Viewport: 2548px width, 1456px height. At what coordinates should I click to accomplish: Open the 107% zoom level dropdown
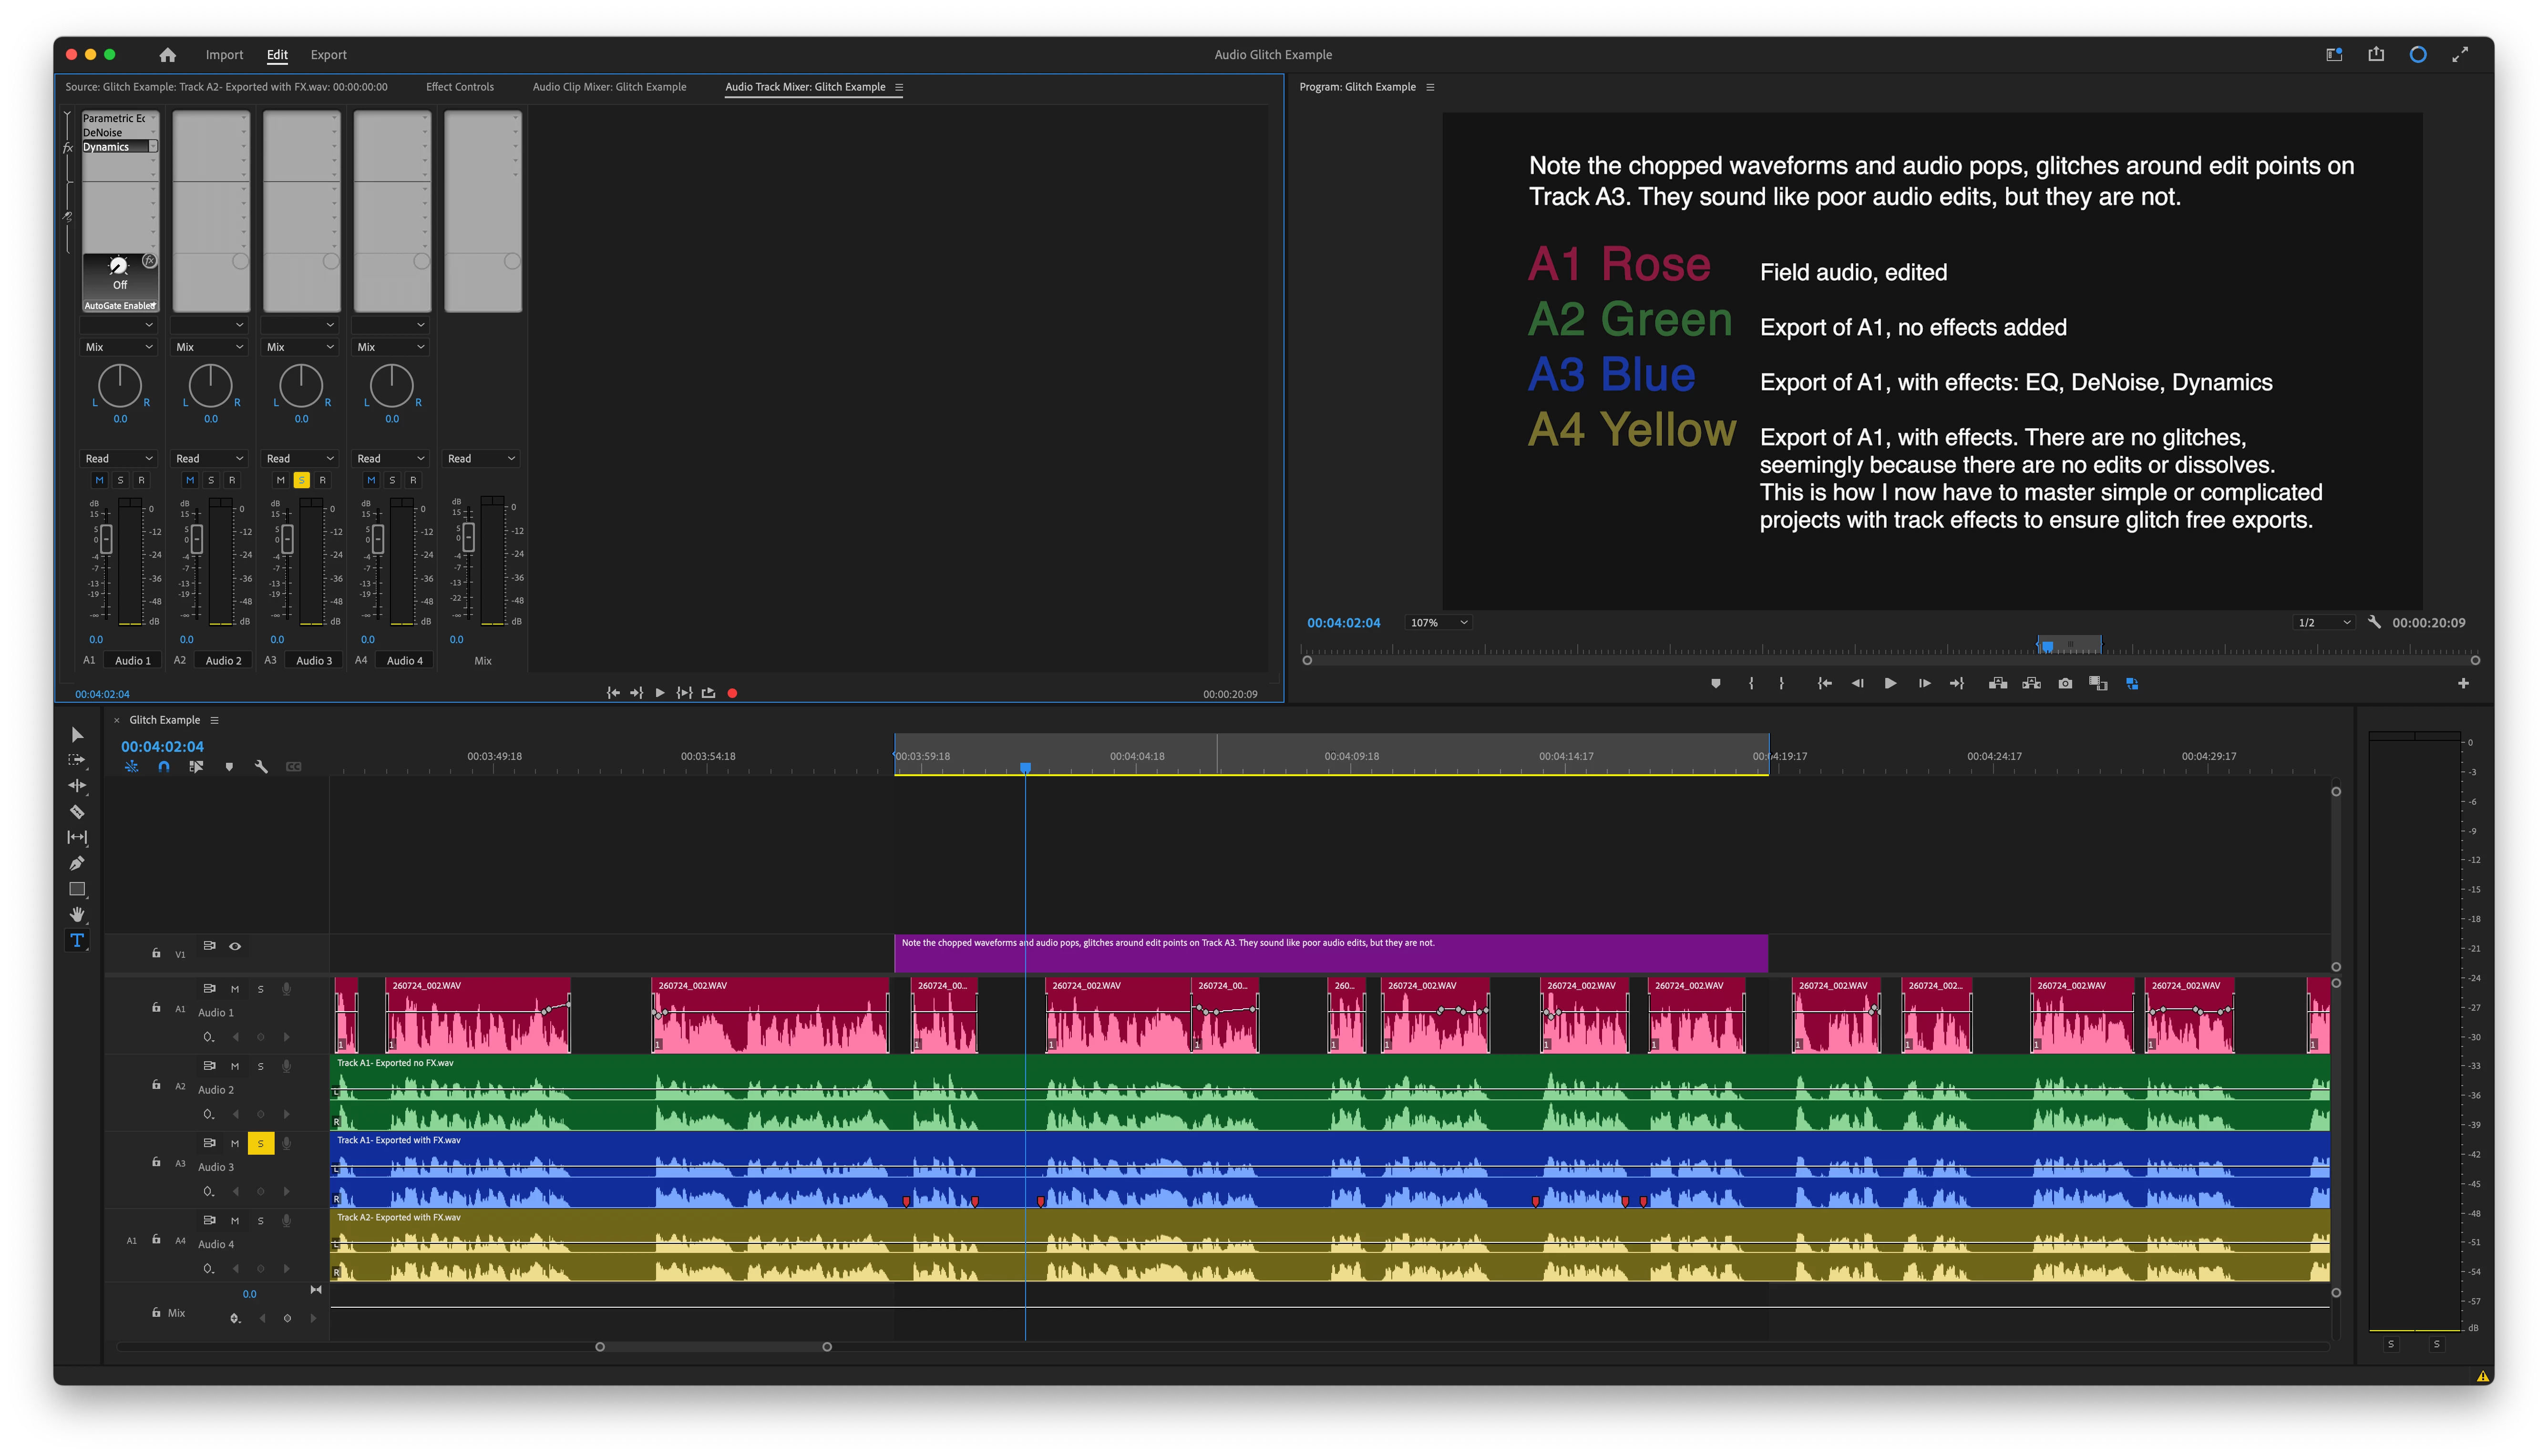pos(1437,623)
